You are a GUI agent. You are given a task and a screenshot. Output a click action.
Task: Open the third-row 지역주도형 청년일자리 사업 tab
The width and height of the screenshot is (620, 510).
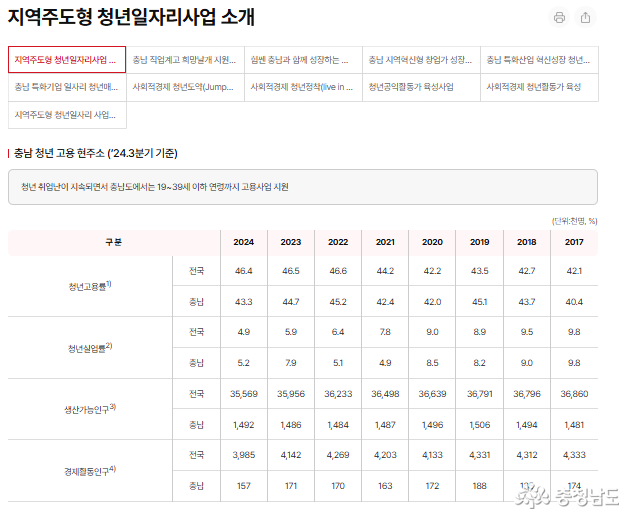(67, 115)
